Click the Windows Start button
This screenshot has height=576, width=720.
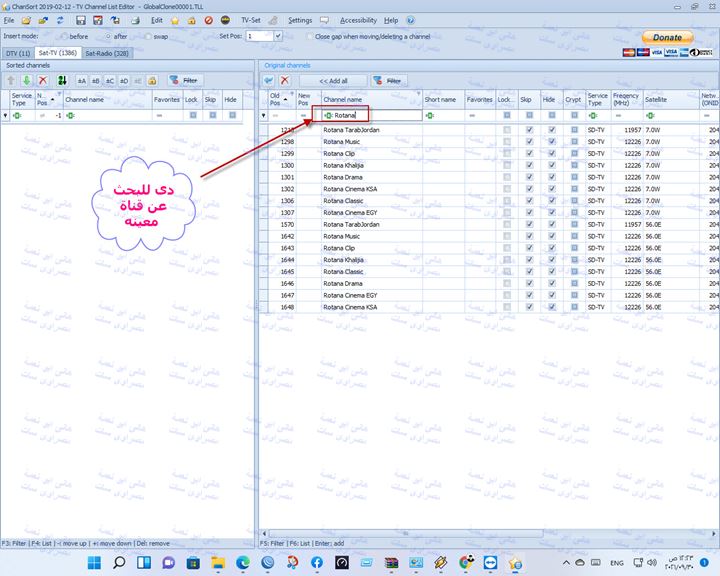(95, 562)
